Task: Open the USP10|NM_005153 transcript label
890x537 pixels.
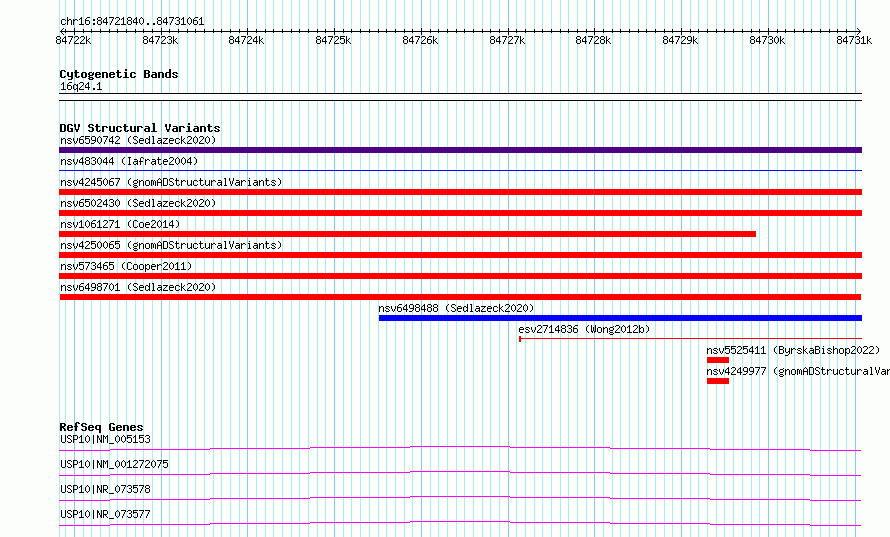Action: coord(106,439)
